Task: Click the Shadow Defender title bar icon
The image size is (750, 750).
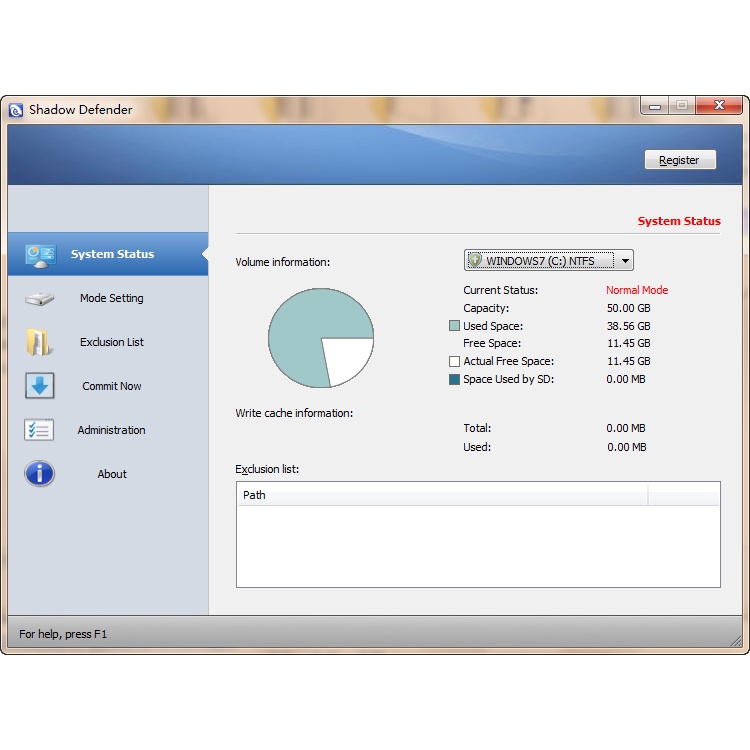Action: coord(16,110)
